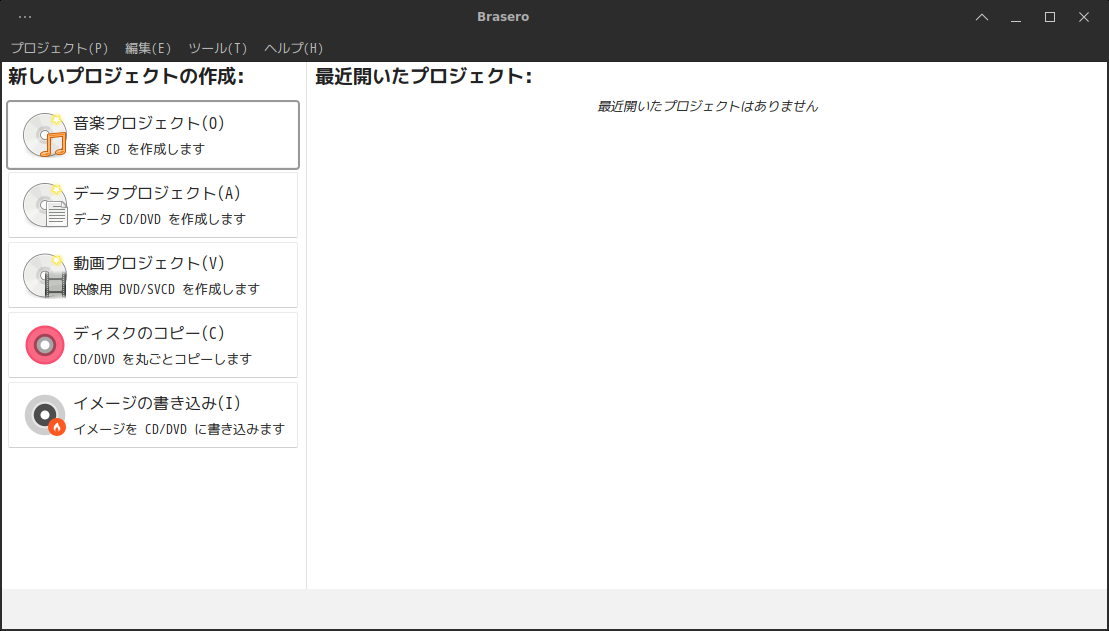1109x631 pixels.
Task: Click the Brasero title bar text
Action: pos(503,17)
